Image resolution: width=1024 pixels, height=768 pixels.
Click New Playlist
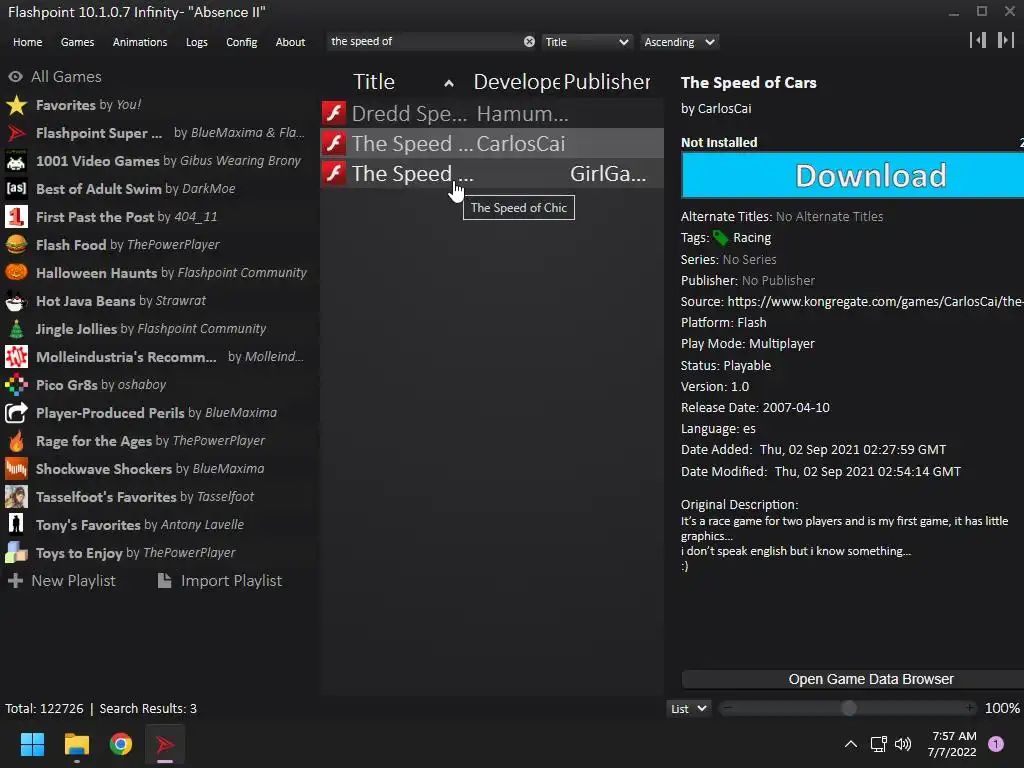point(61,581)
